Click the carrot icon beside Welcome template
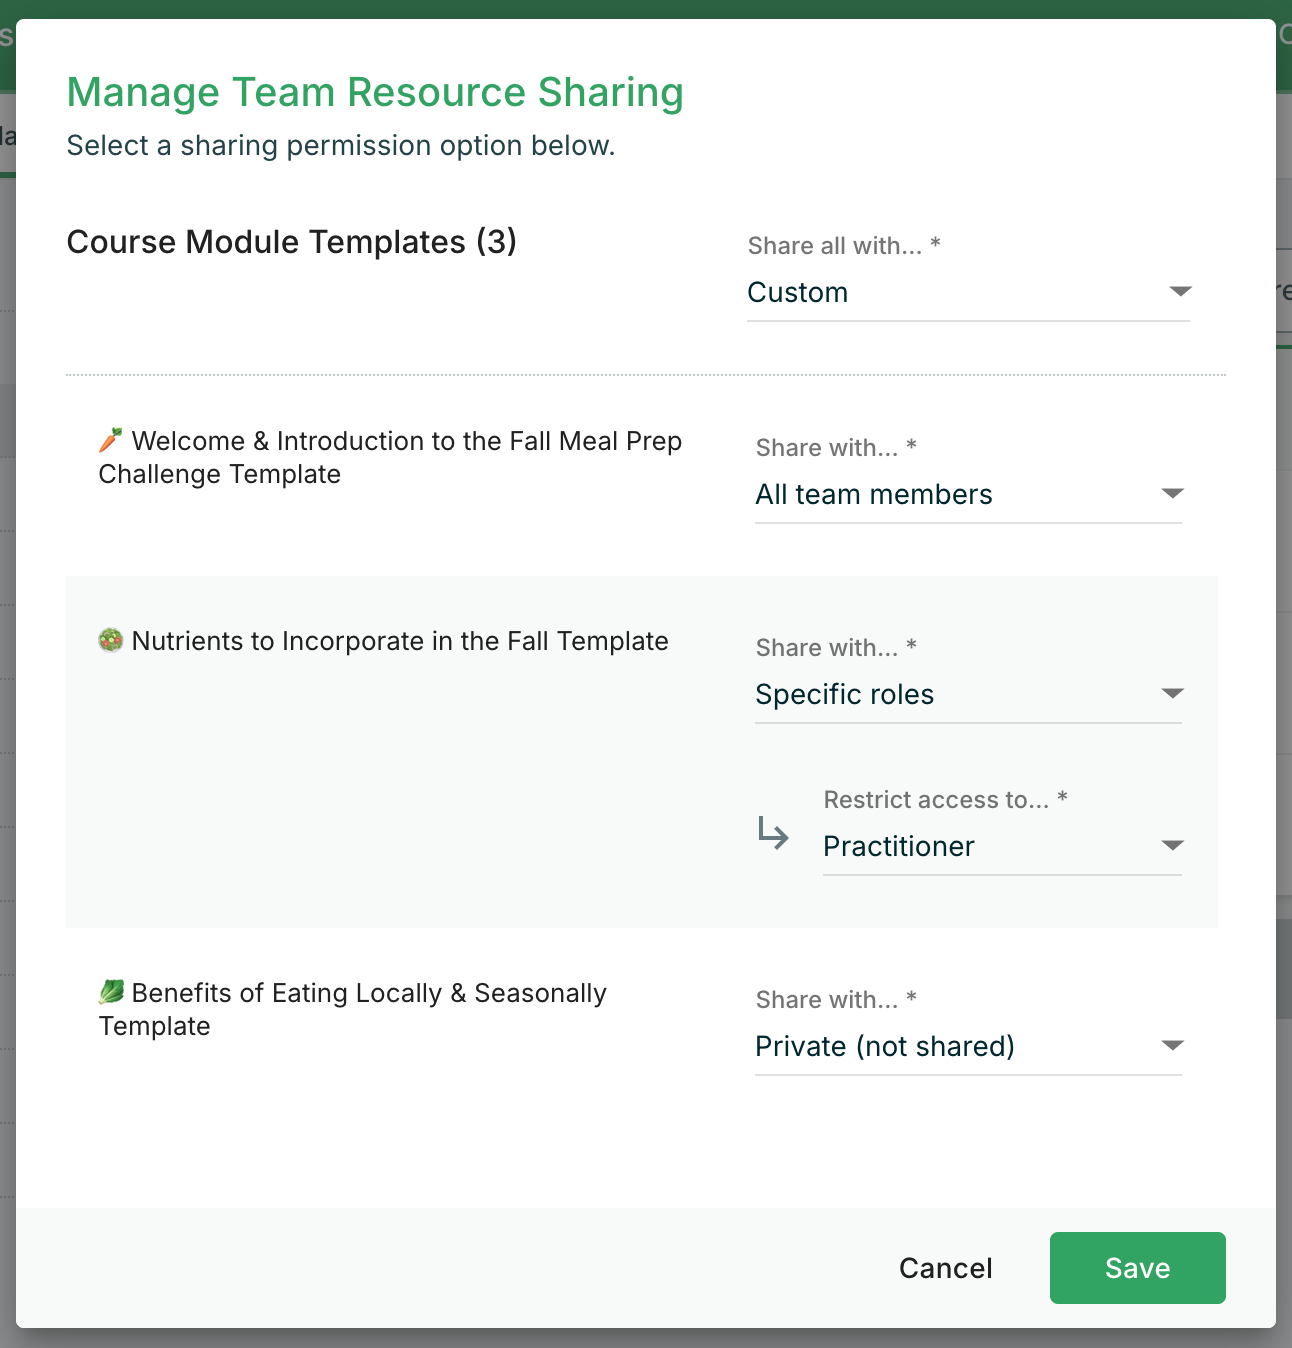1292x1348 pixels. [x=111, y=440]
